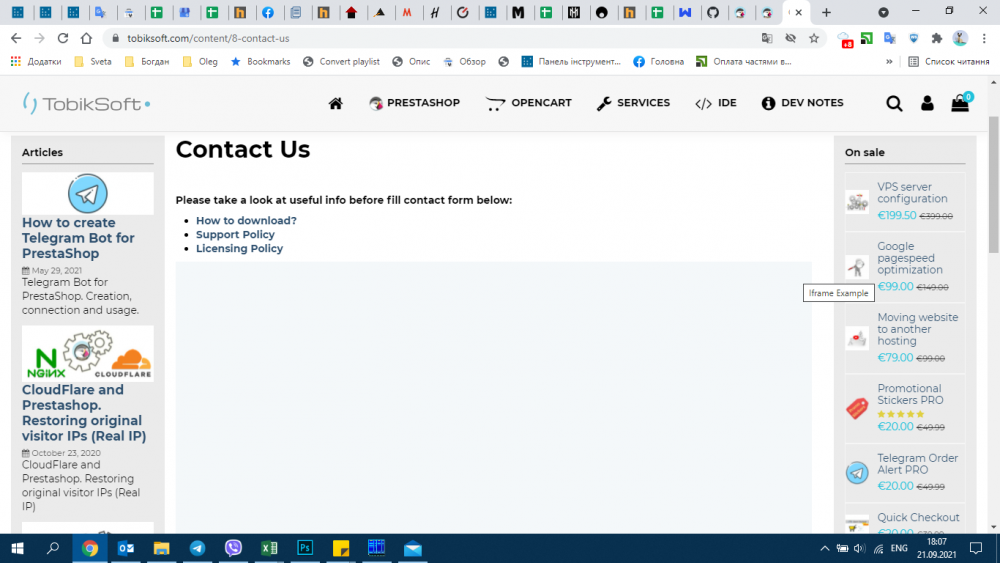
Task: Open the Licensing Policy link
Action: (239, 249)
